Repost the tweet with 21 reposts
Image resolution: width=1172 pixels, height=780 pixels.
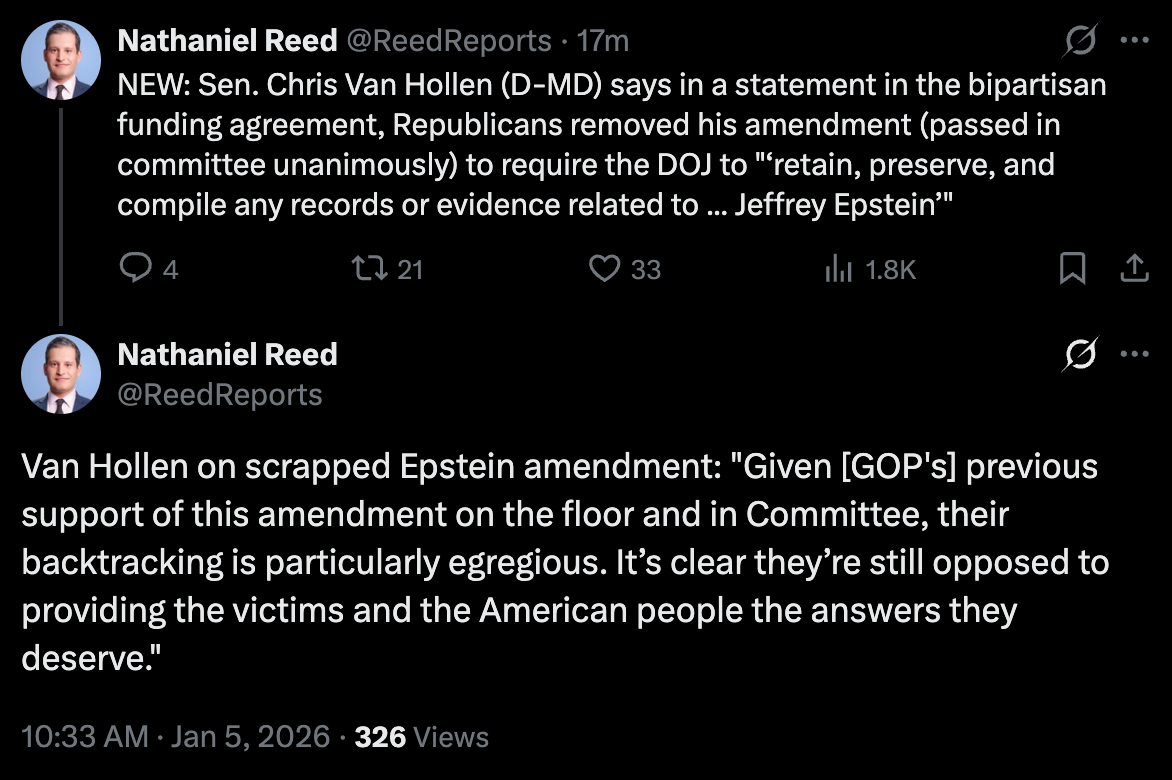click(x=365, y=268)
